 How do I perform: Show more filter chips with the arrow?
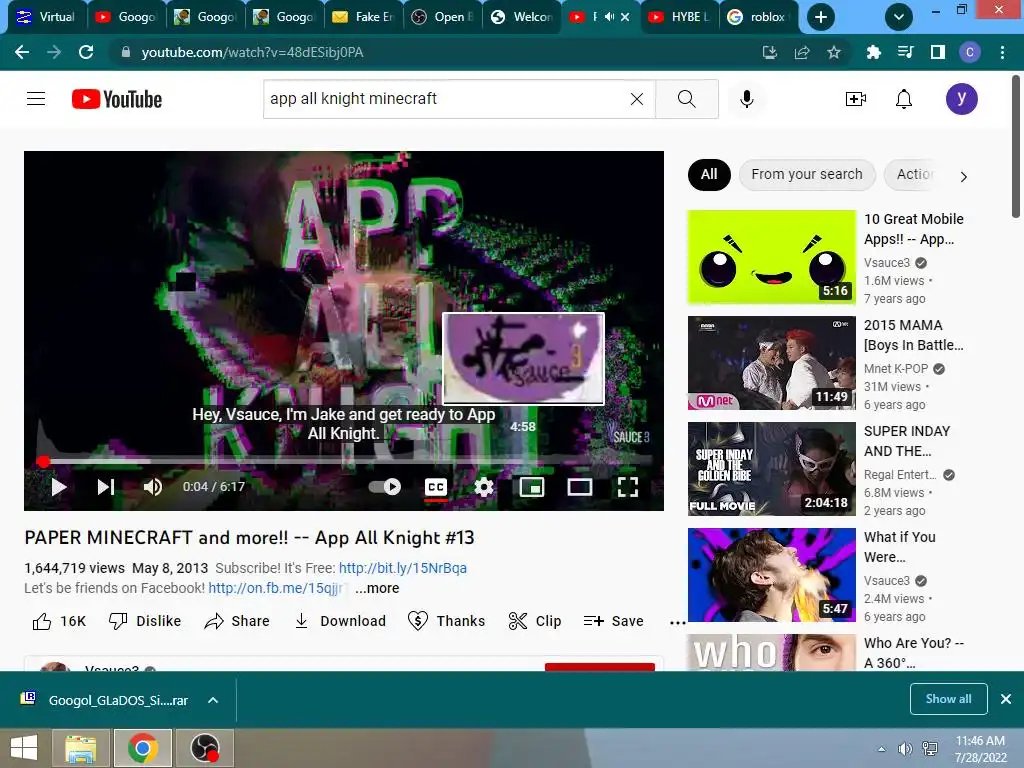pyautogui.click(x=963, y=176)
